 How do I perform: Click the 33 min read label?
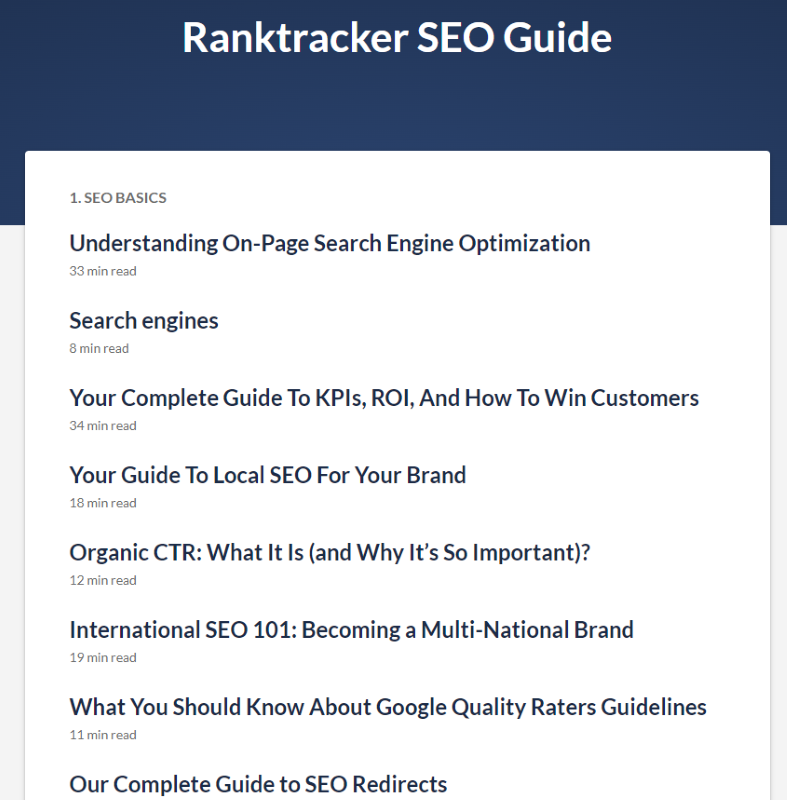click(103, 271)
